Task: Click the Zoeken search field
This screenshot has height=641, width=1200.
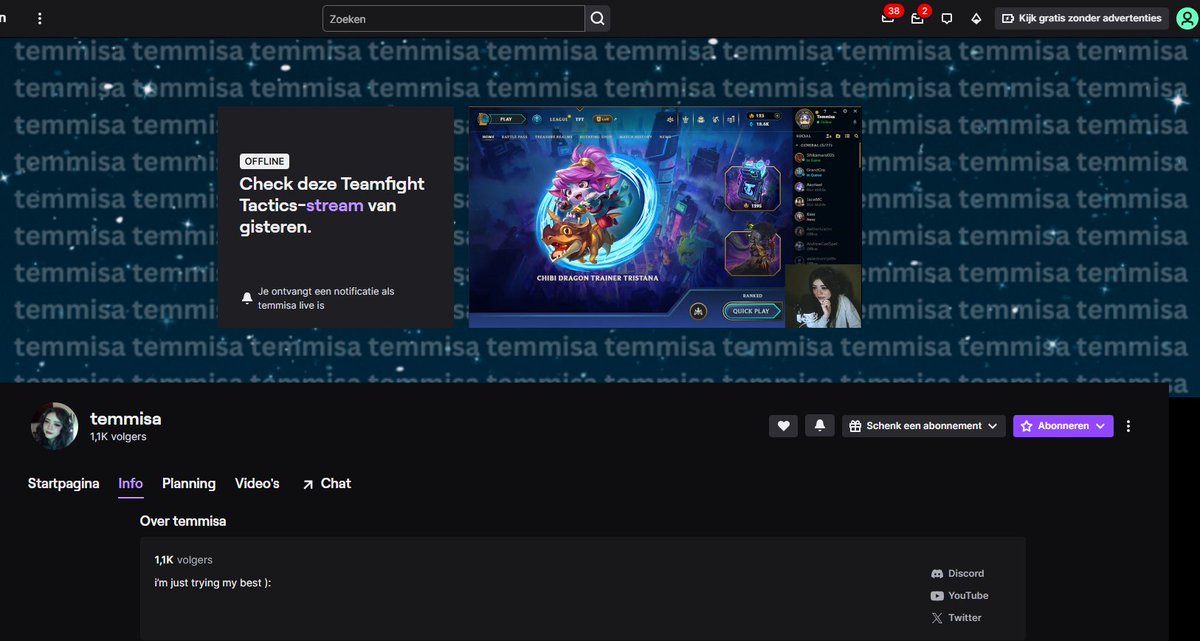Action: coord(453,18)
